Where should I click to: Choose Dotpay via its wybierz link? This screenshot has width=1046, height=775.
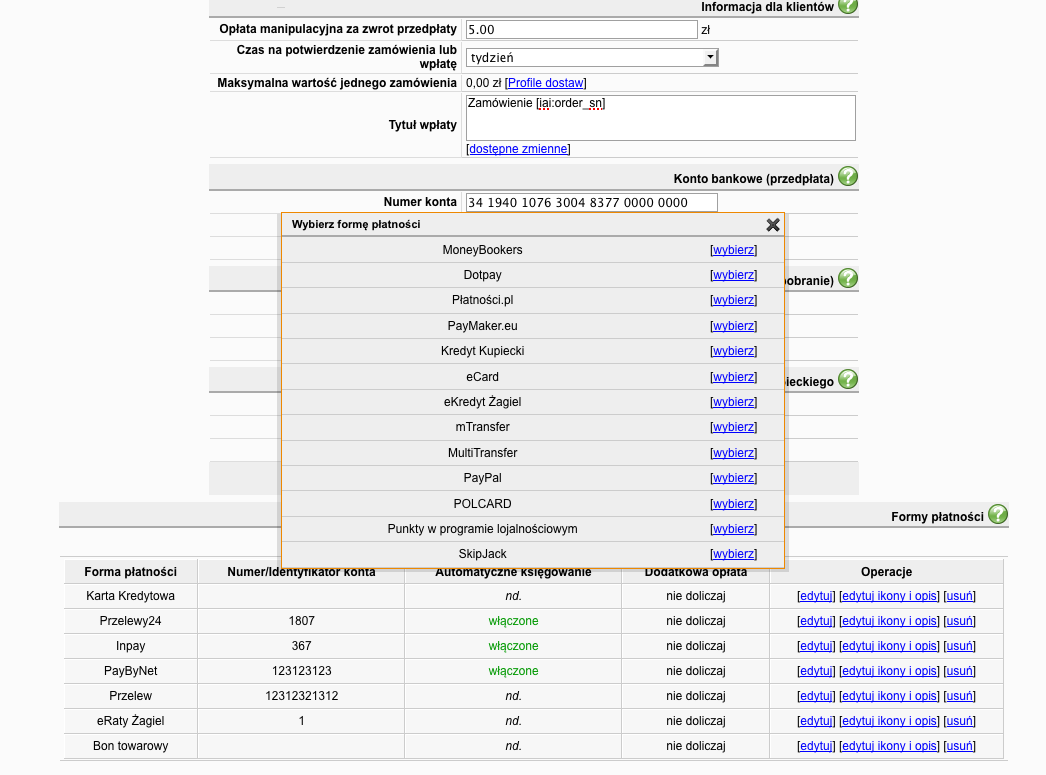click(x=733, y=275)
